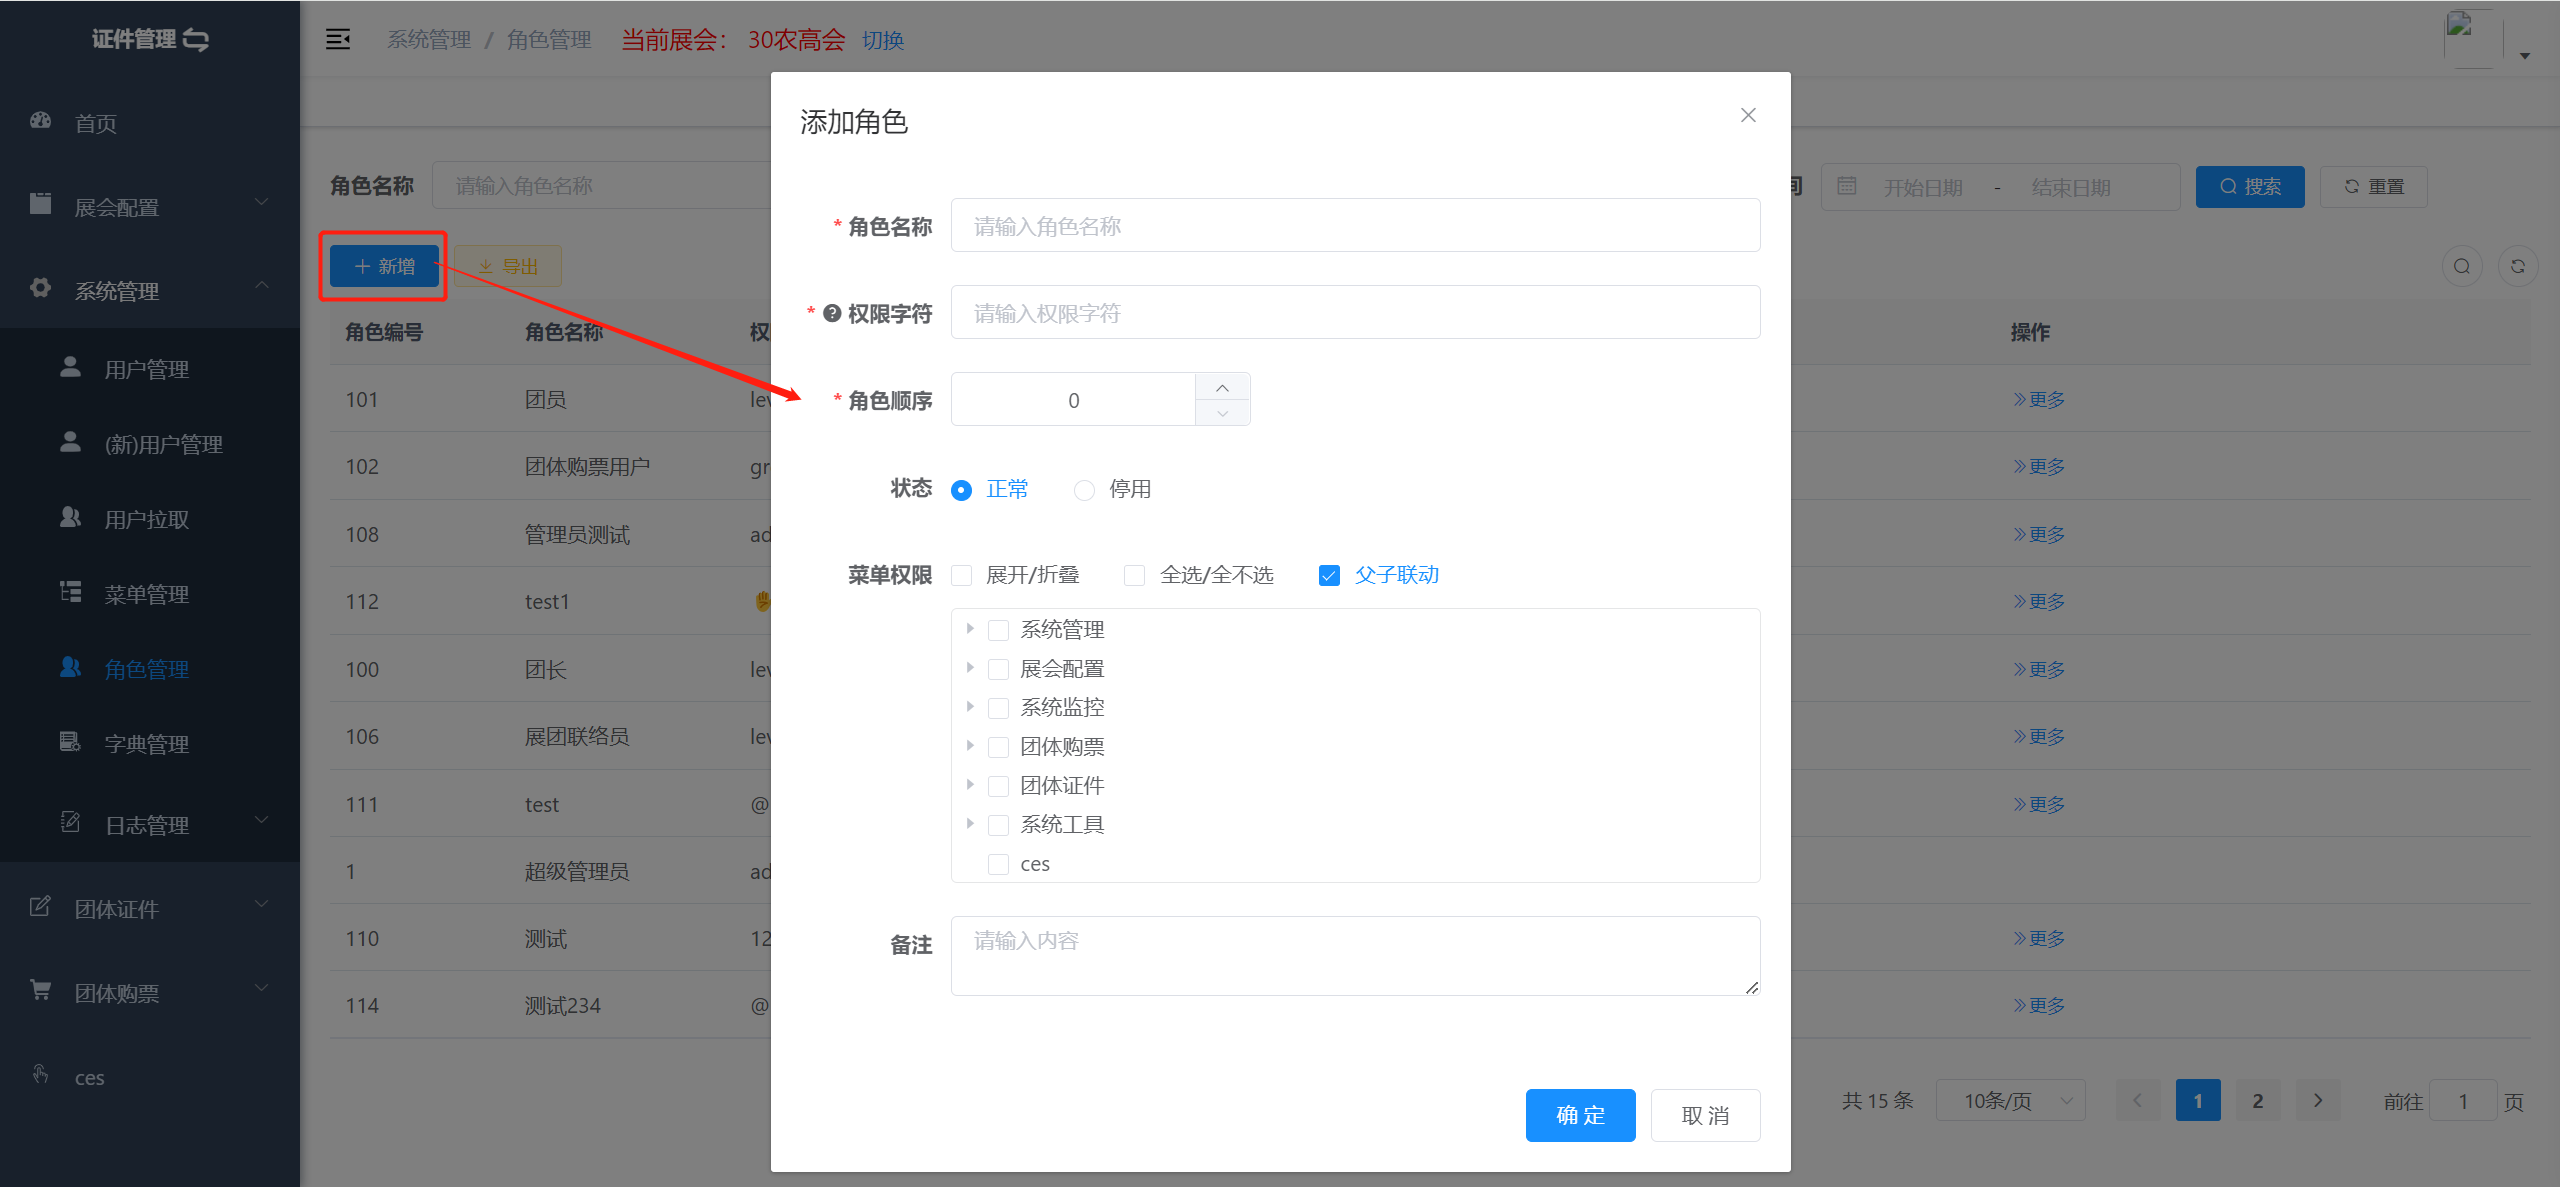The image size is (2560, 1187).
Task: Open 首页 in the sidebar
Action: click(x=150, y=122)
